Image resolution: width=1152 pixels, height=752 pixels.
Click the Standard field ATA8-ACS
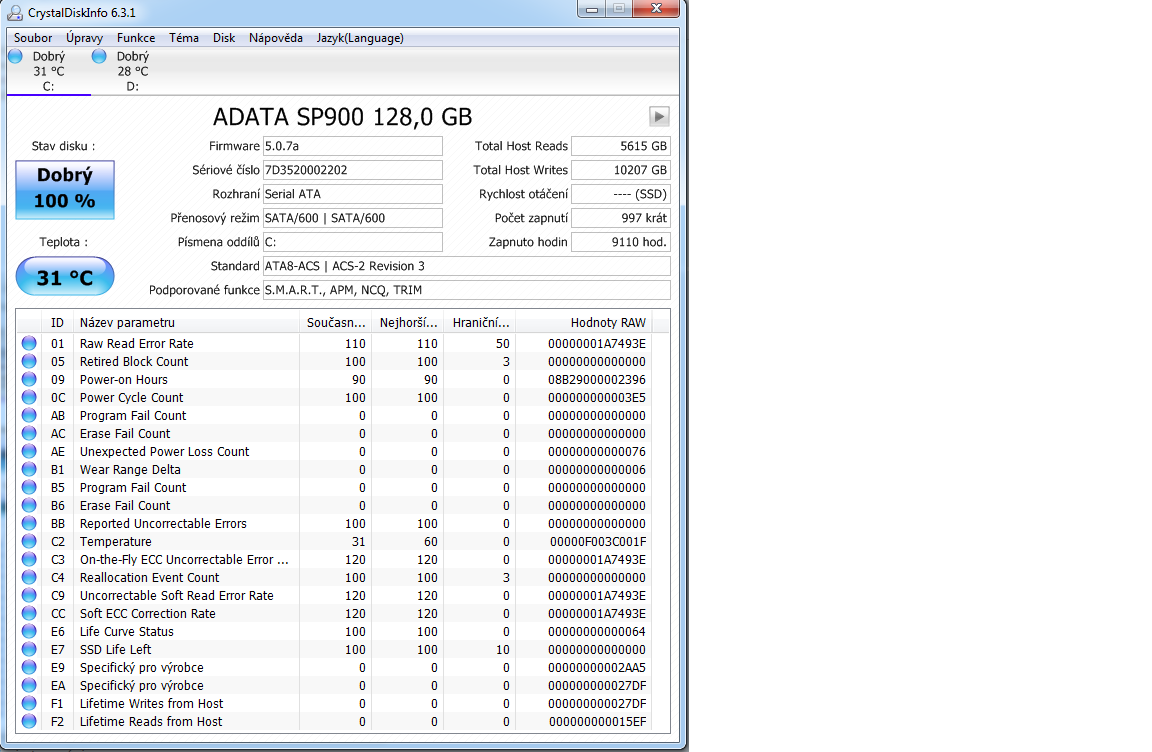(467, 266)
